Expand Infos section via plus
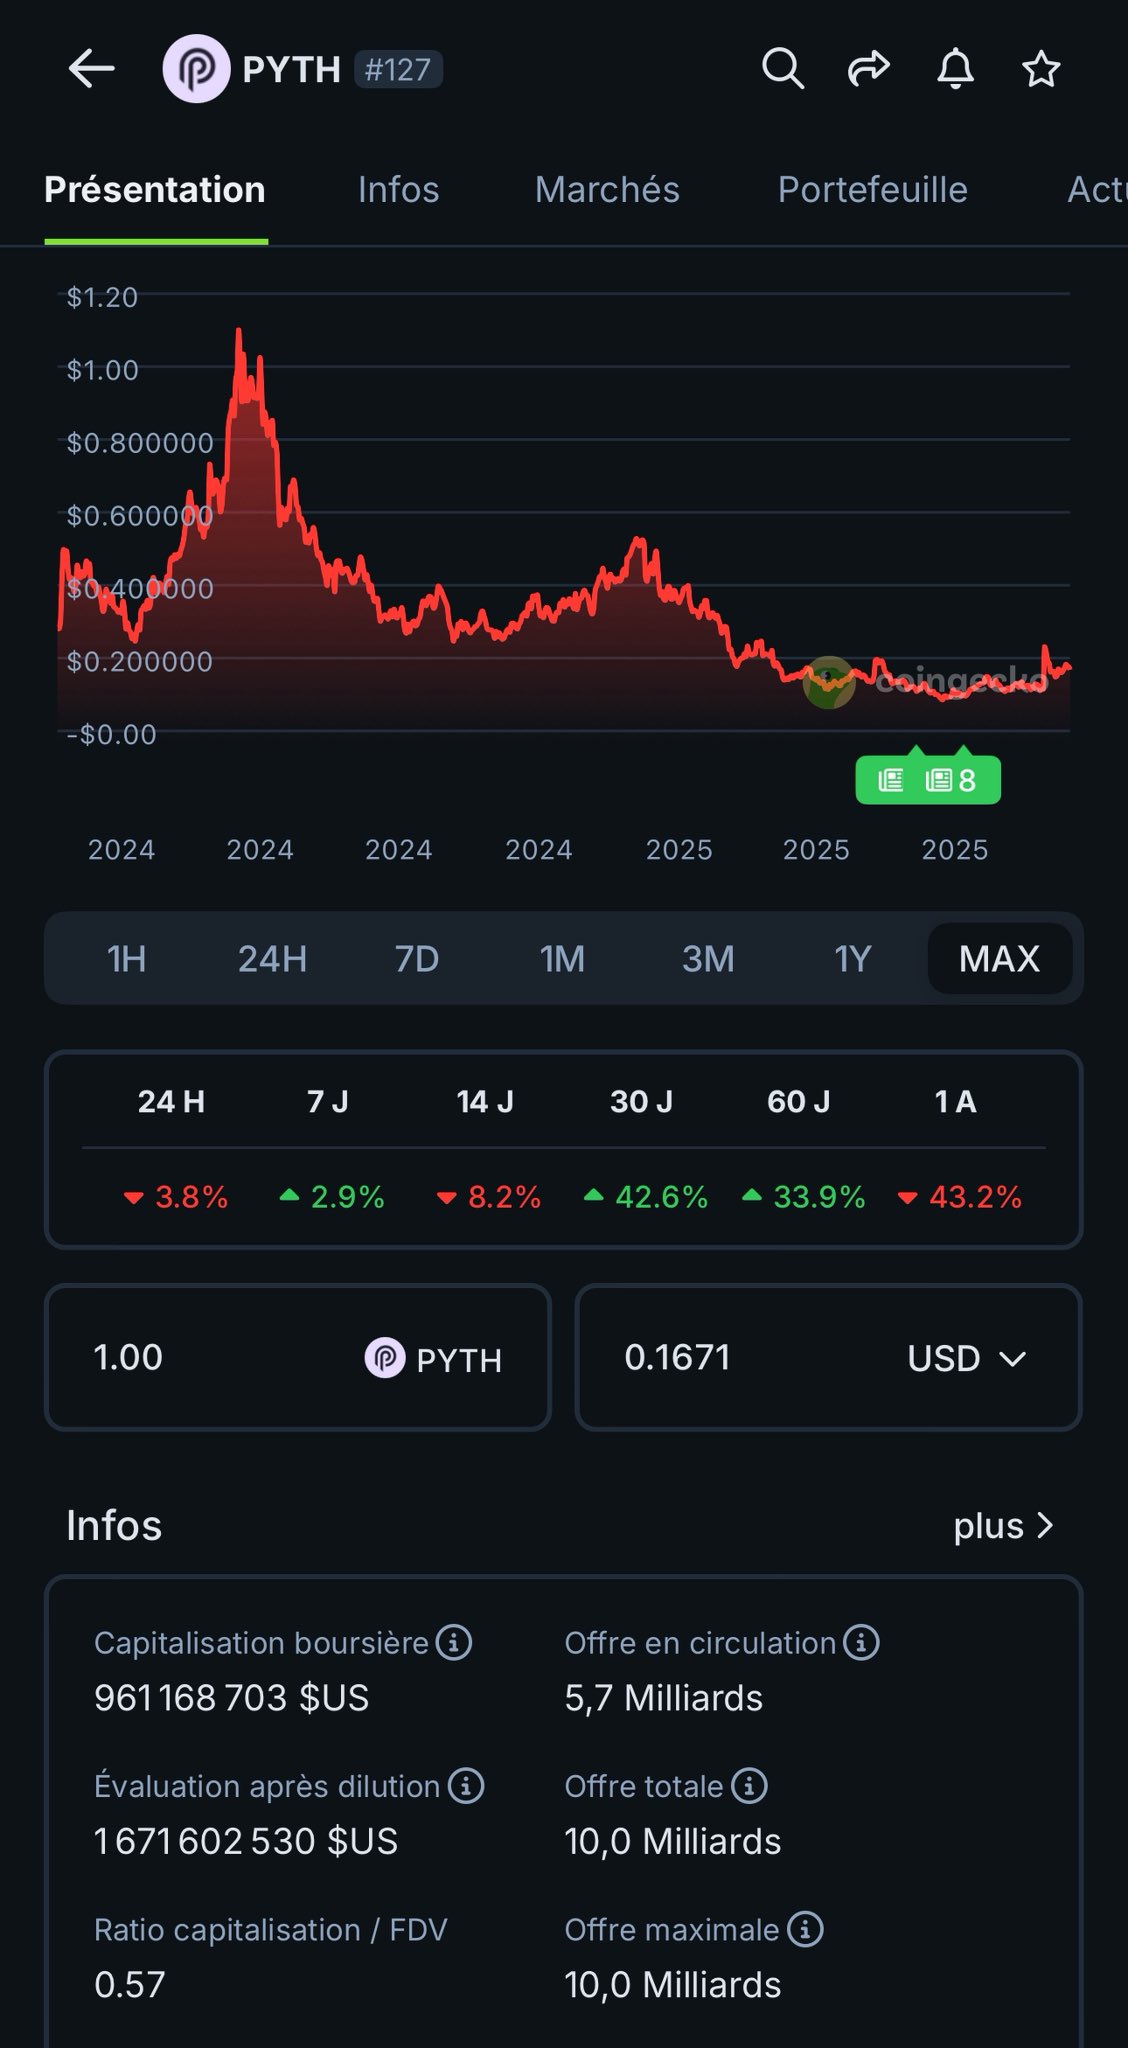The width and height of the screenshot is (1128, 2048). click(x=1003, y=1526)
